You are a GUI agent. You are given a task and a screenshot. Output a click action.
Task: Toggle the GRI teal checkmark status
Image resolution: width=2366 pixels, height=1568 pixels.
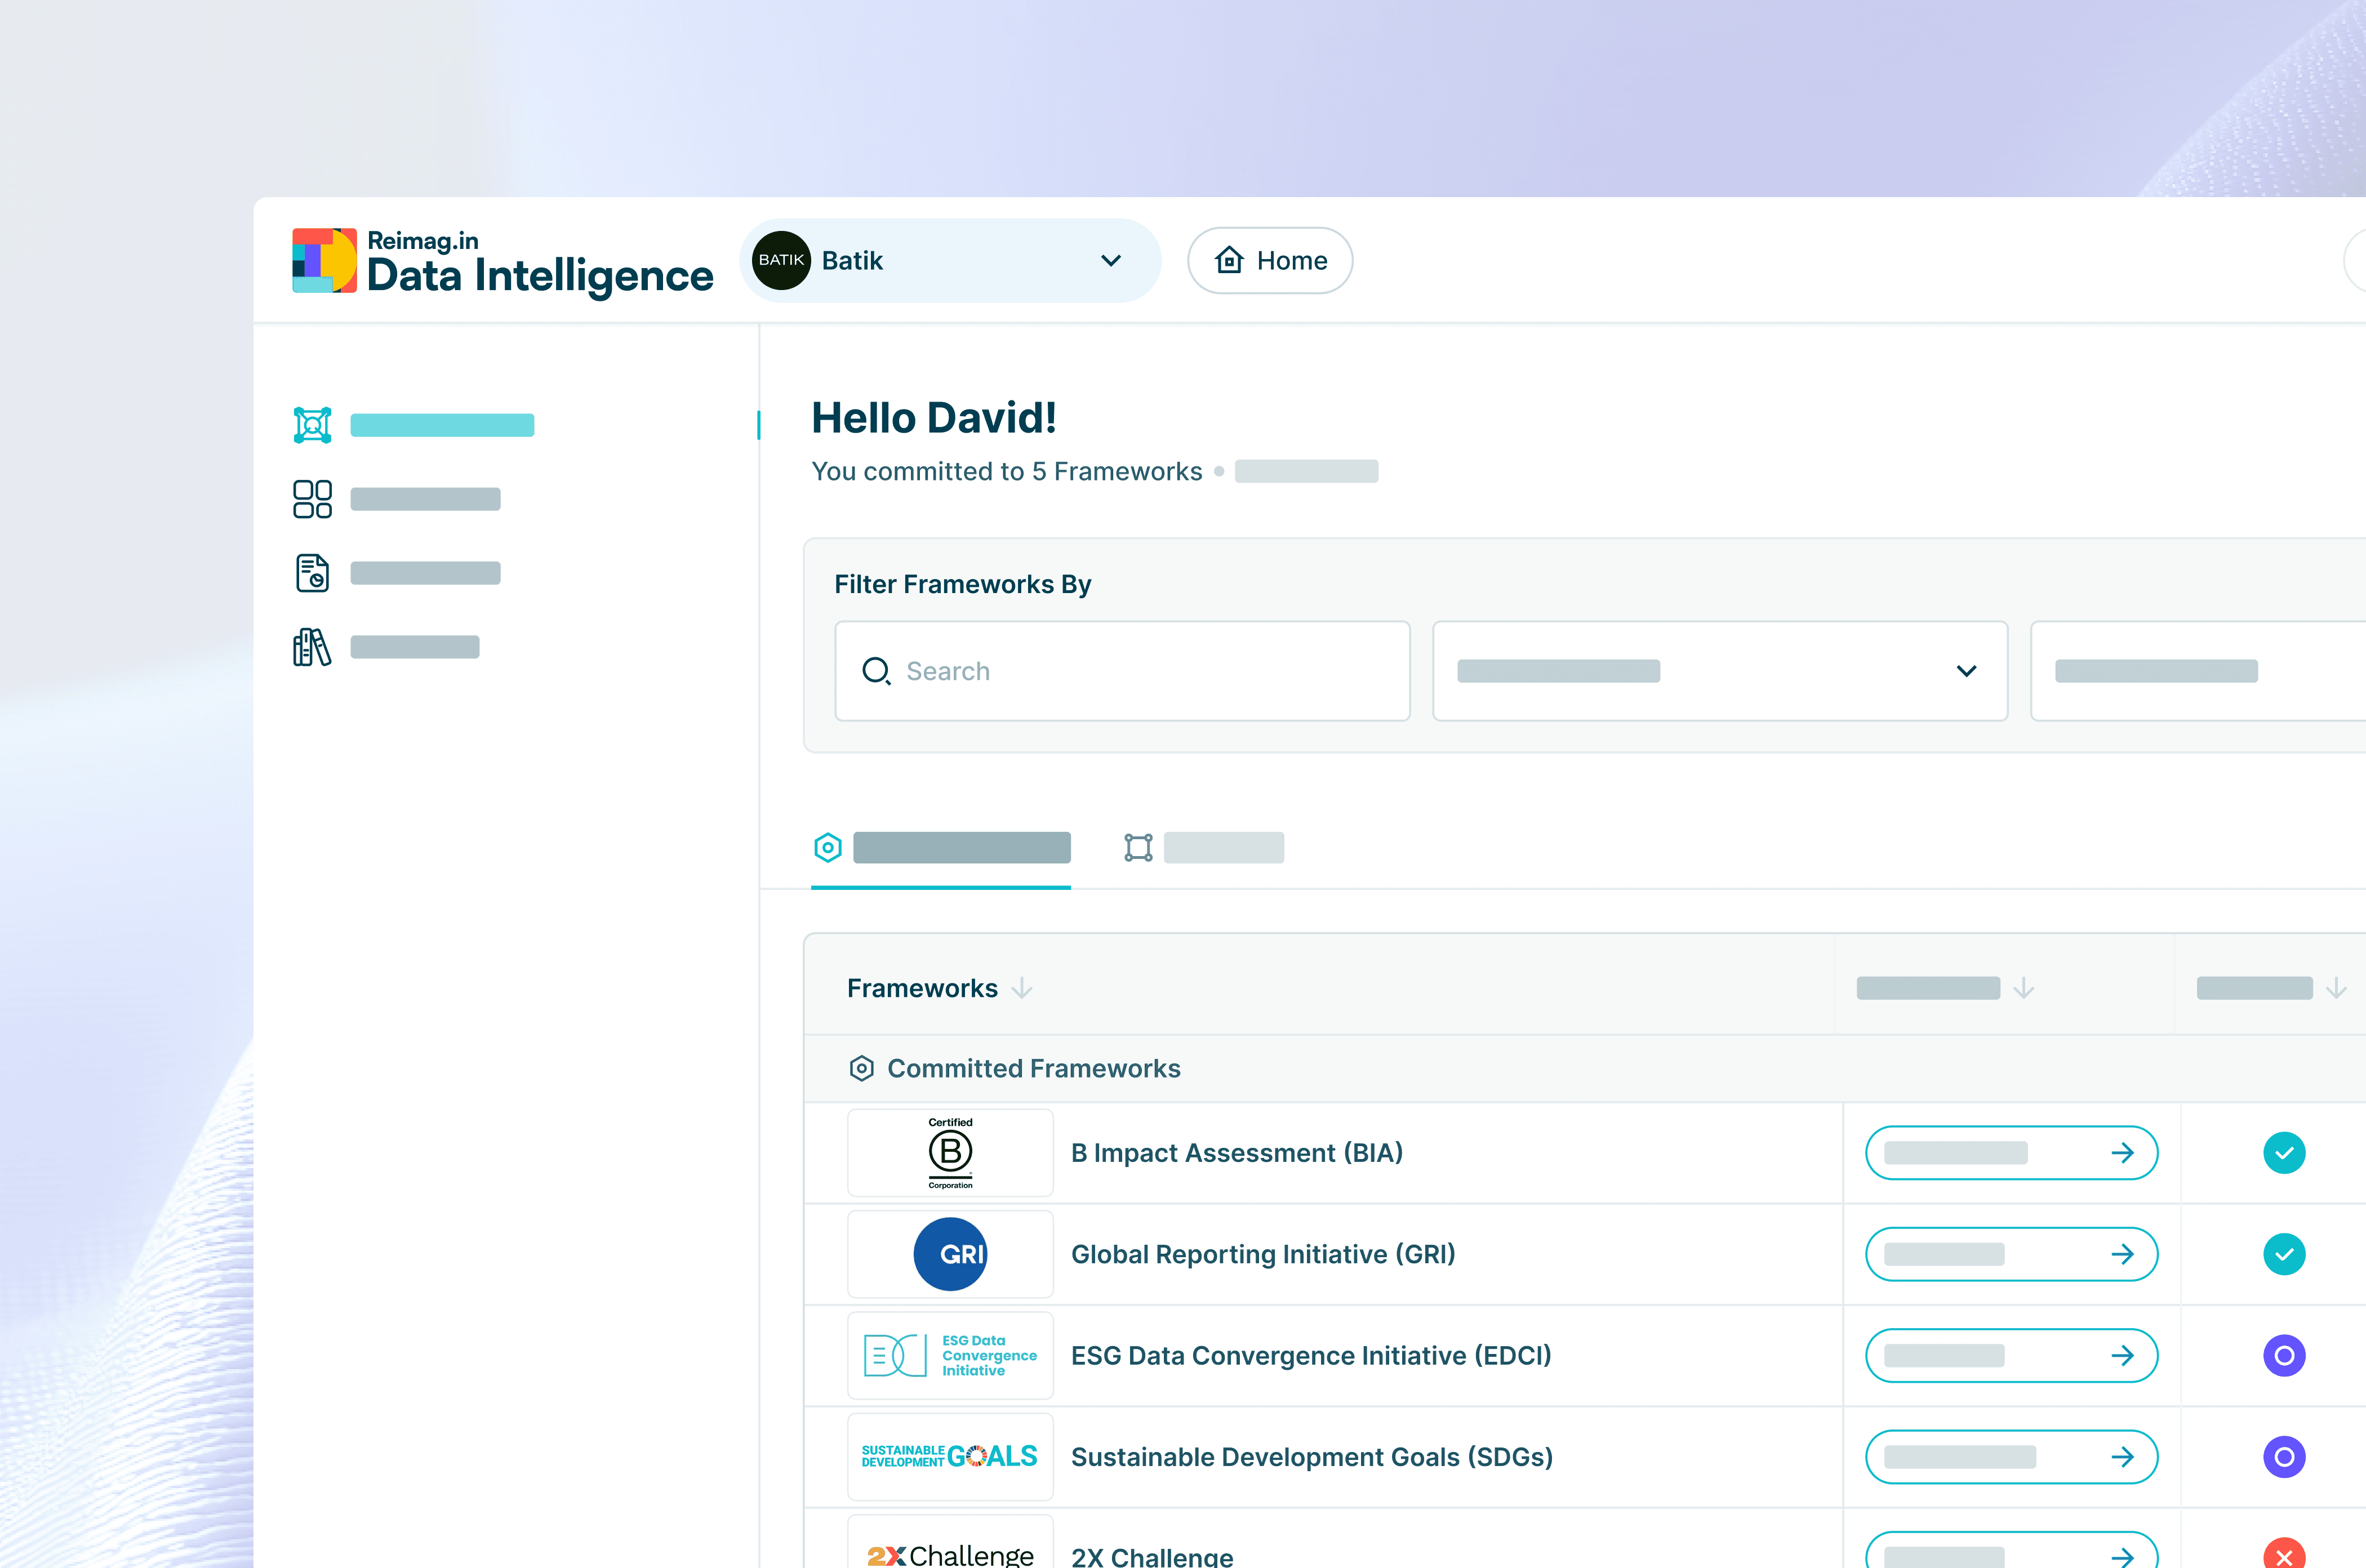(2283, 1254)
